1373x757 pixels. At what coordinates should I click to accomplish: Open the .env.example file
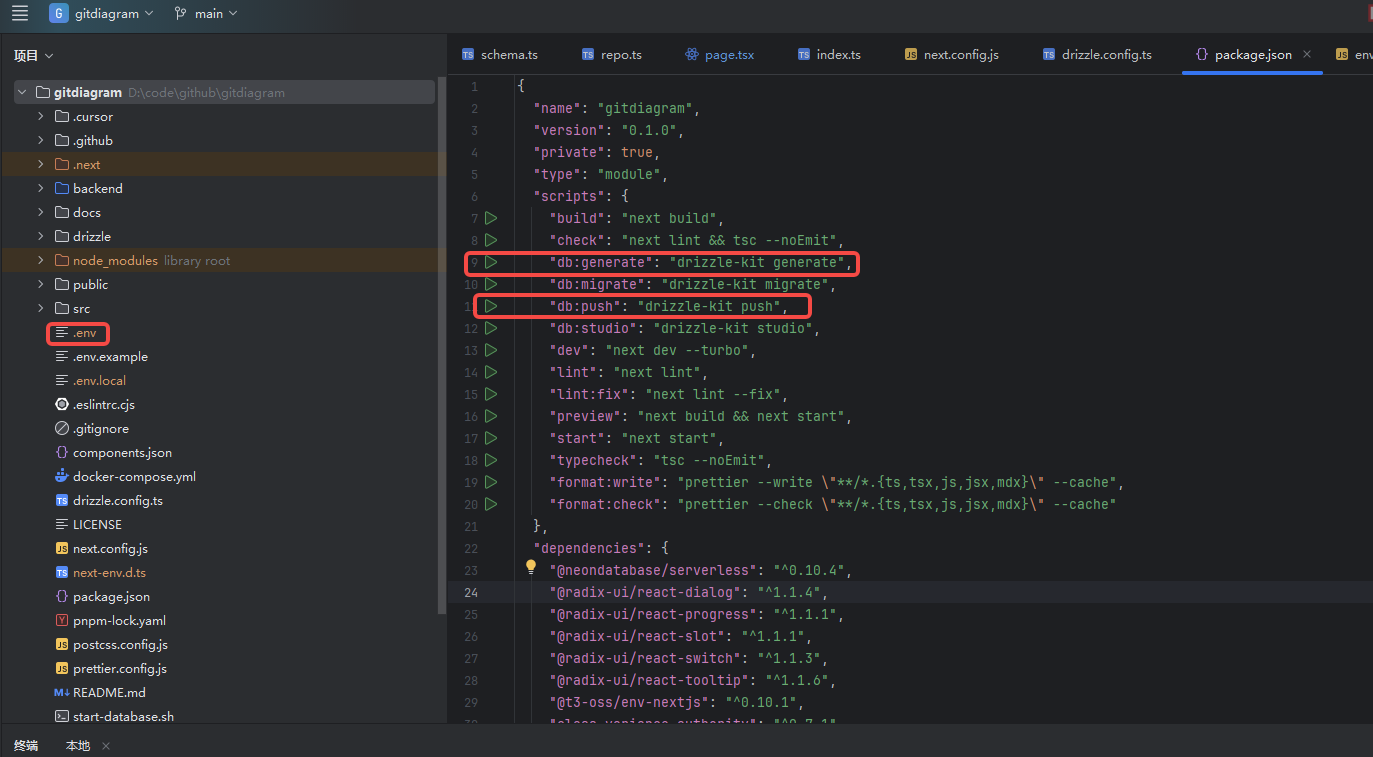pyautogui.click(x=101, y=356)
